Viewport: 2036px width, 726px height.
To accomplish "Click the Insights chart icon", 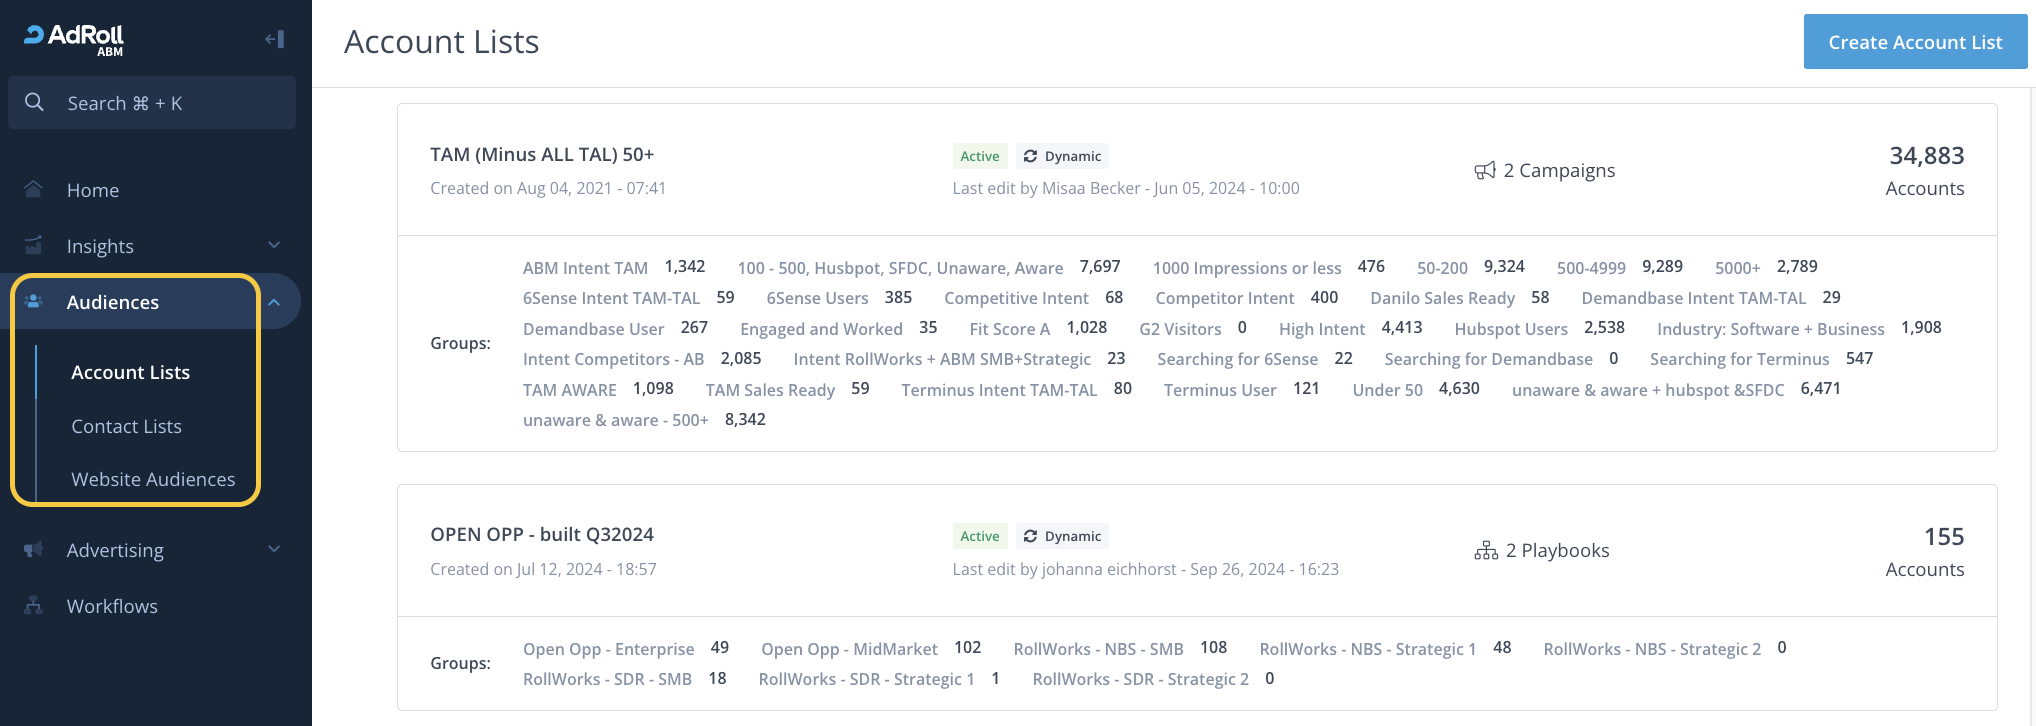I will (x=34, y=245).
